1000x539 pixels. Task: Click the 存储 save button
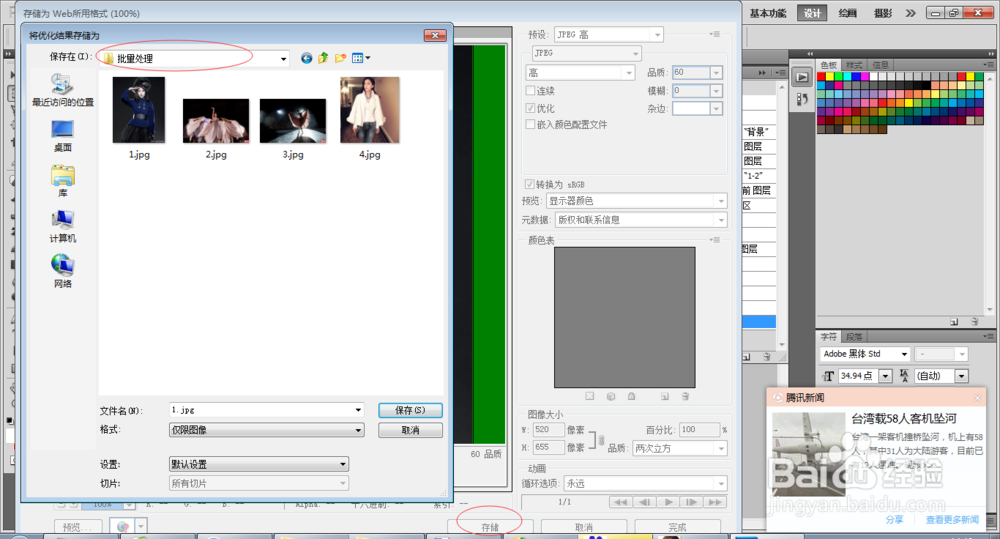[x=490, y=527]
